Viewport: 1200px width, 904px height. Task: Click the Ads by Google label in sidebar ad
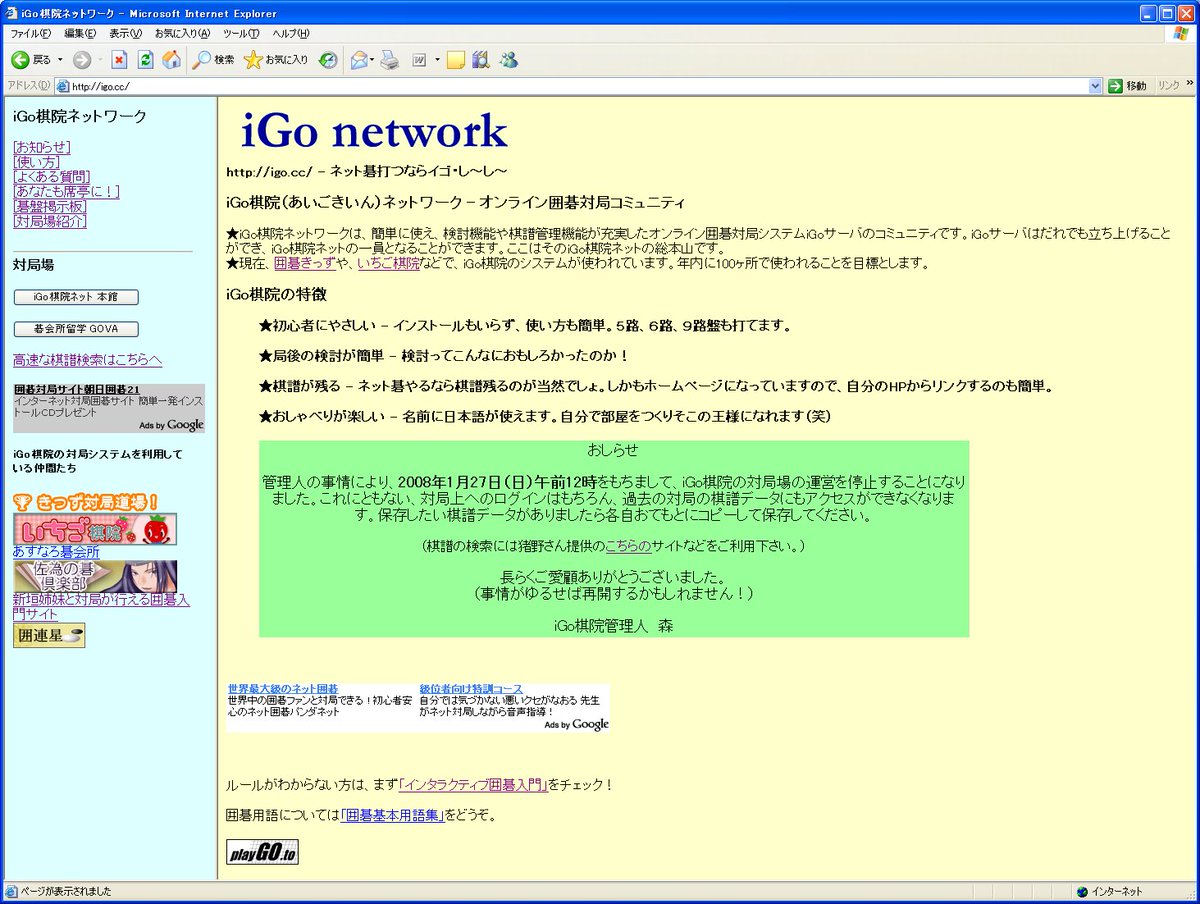172,425
